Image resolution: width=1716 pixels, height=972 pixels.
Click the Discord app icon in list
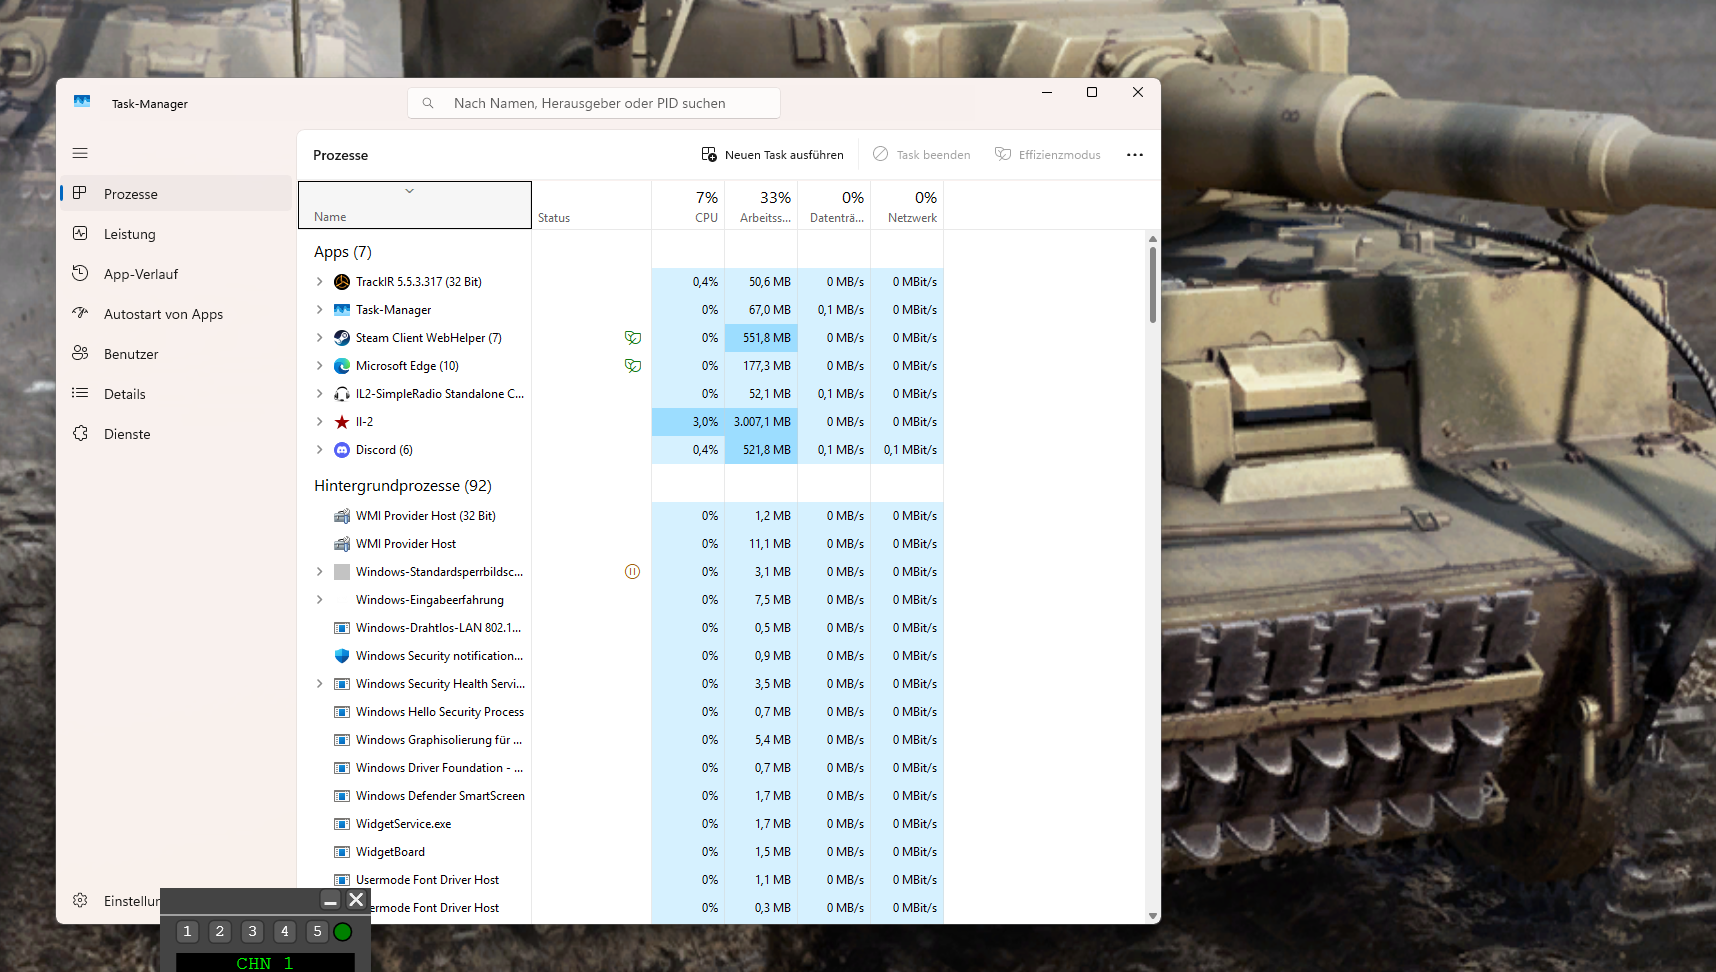point(342,450)
